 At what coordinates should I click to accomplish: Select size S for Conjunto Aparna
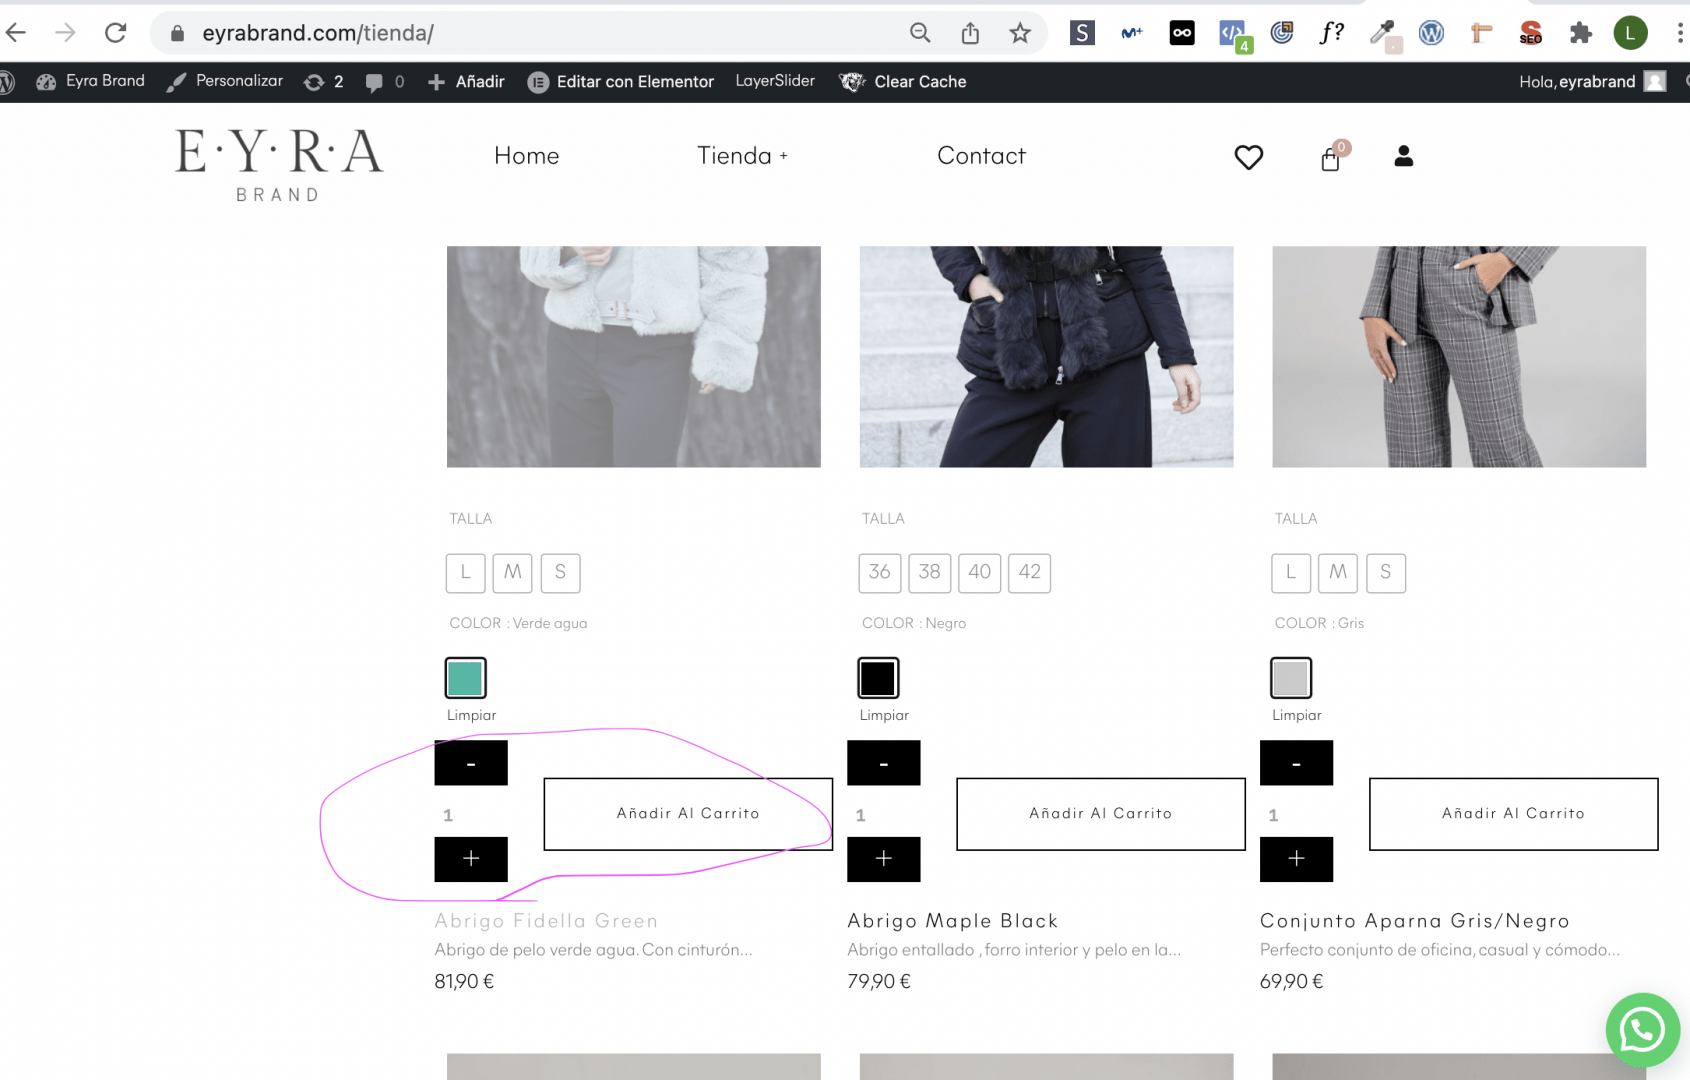click(1386, 573)
